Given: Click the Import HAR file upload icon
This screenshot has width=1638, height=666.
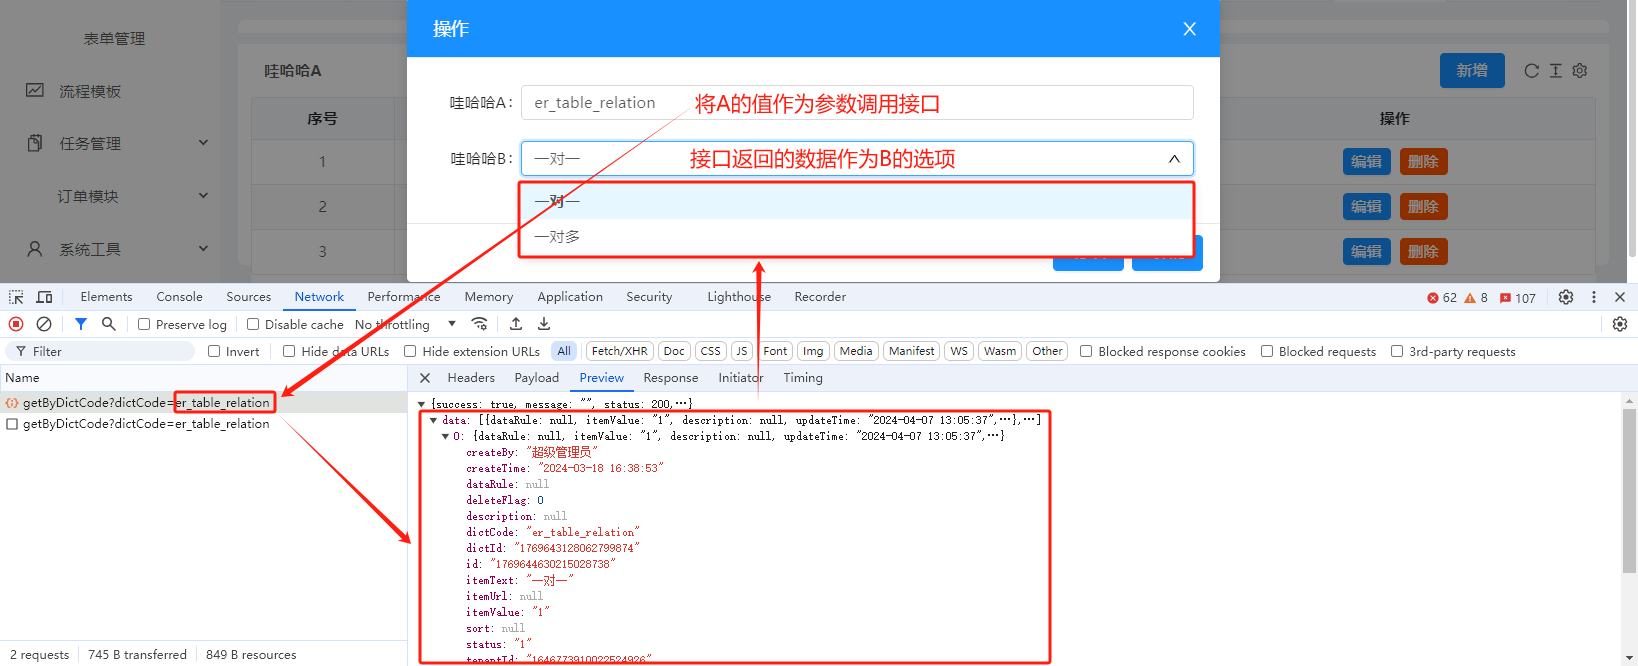Looking at the screenshot, I should pos(516,324).
